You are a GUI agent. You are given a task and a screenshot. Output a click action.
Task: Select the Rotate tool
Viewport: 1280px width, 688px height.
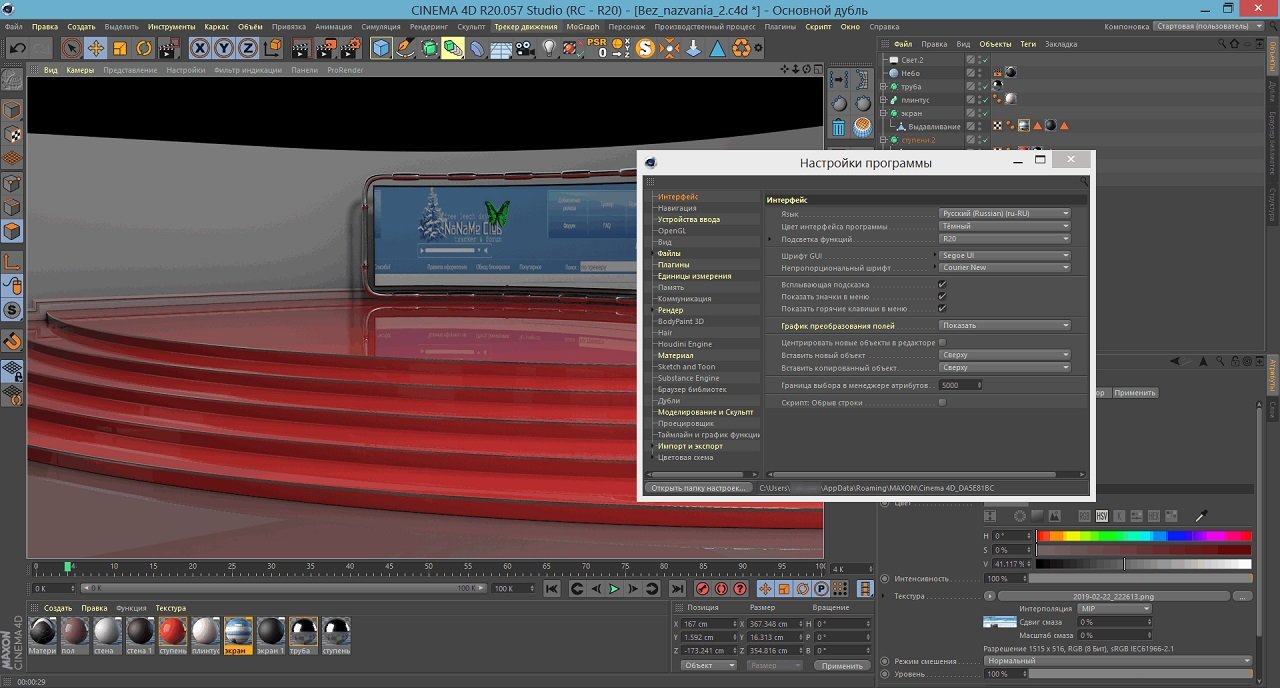(144, 48)
